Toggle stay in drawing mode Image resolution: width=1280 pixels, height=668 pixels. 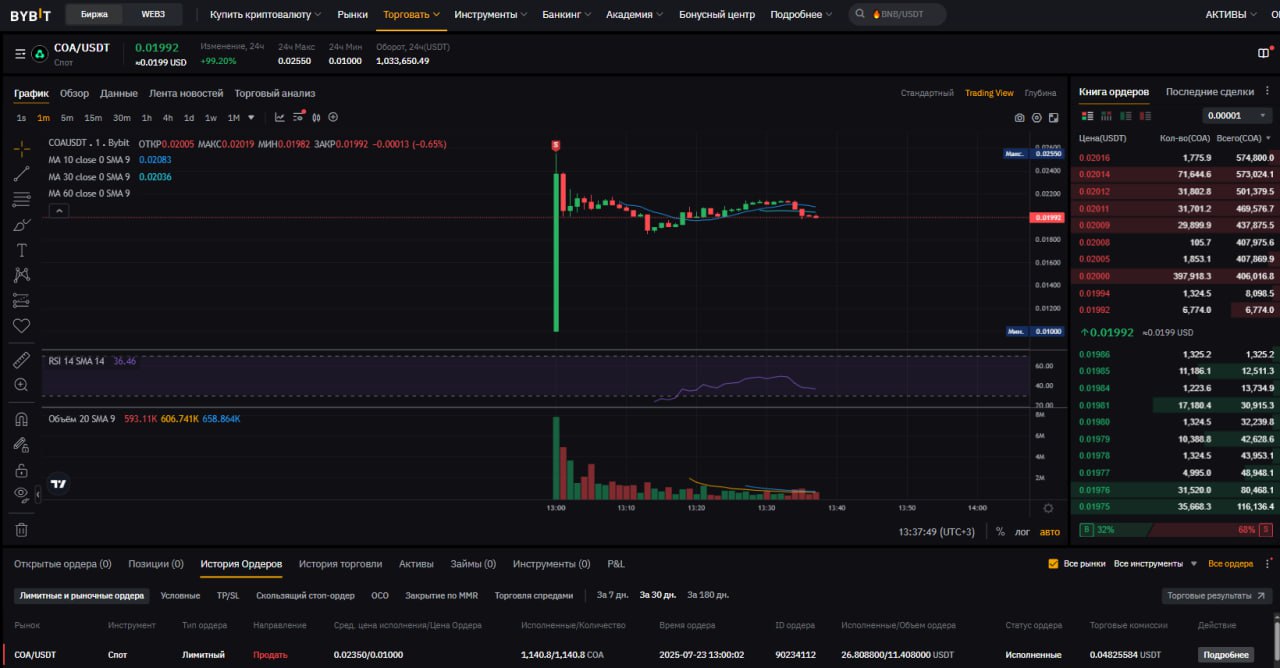coord(22,445)
